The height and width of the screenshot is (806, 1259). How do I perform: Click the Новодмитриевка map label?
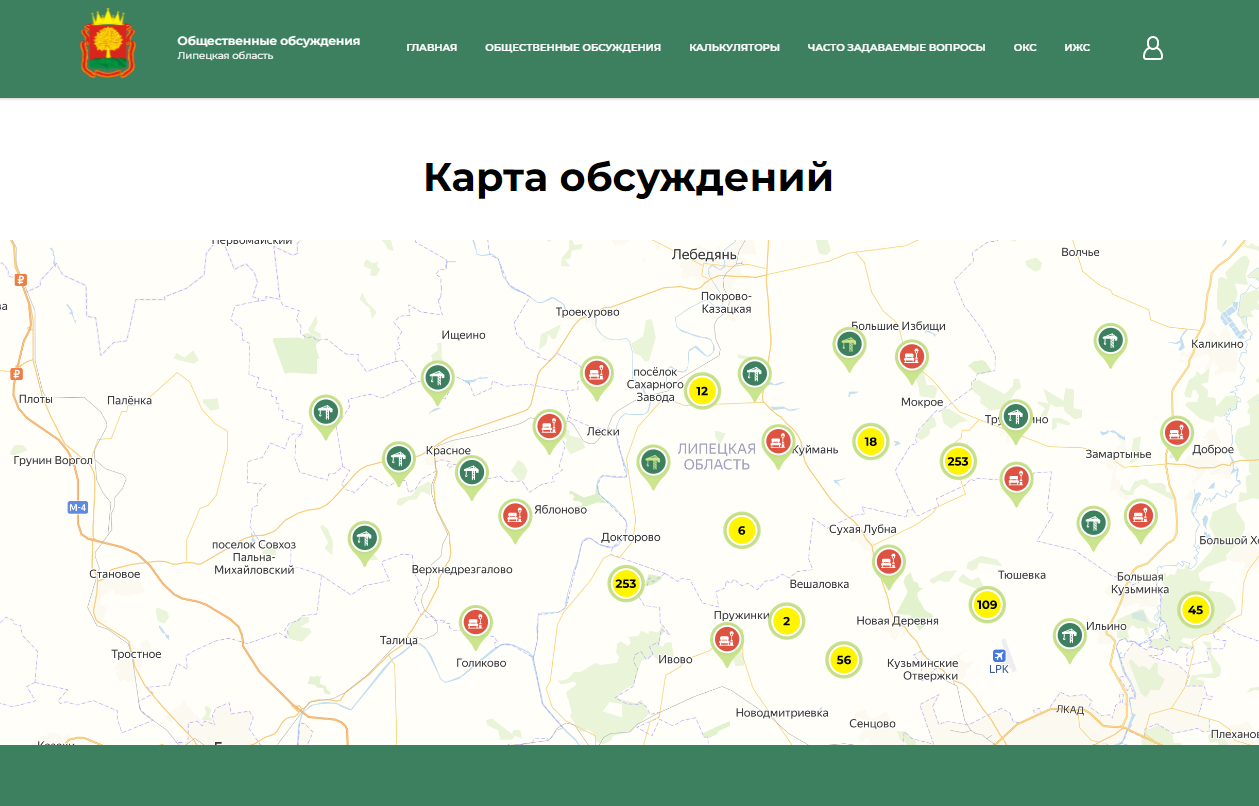[x=782, y=713]
